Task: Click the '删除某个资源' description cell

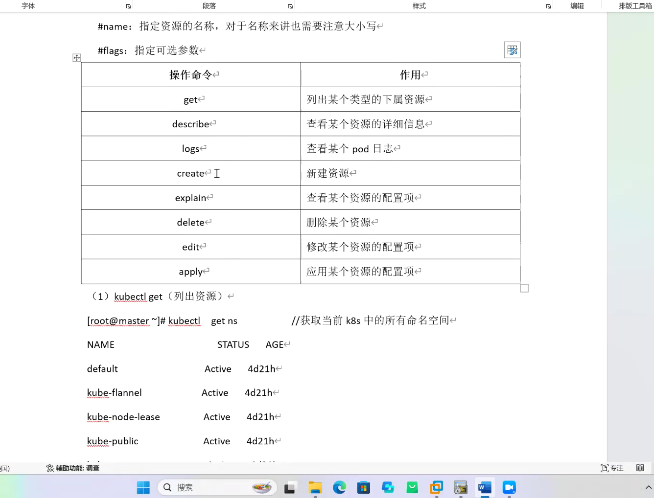Action: [x=410, y=222]
